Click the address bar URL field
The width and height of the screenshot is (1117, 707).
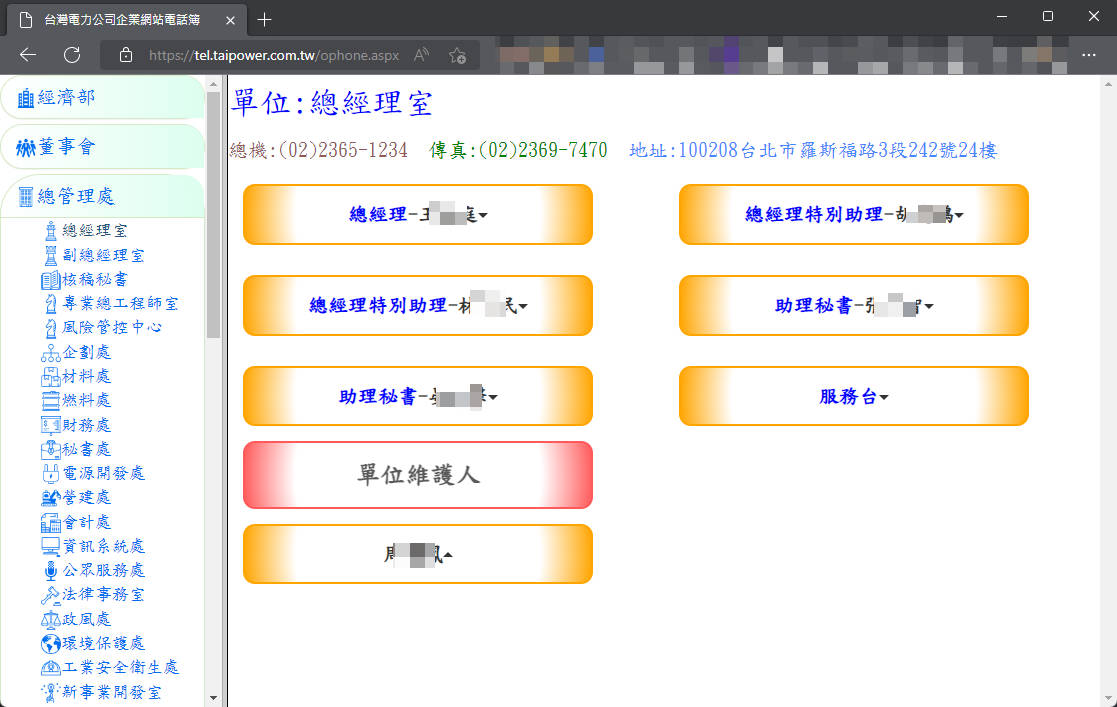coord(274,55)
